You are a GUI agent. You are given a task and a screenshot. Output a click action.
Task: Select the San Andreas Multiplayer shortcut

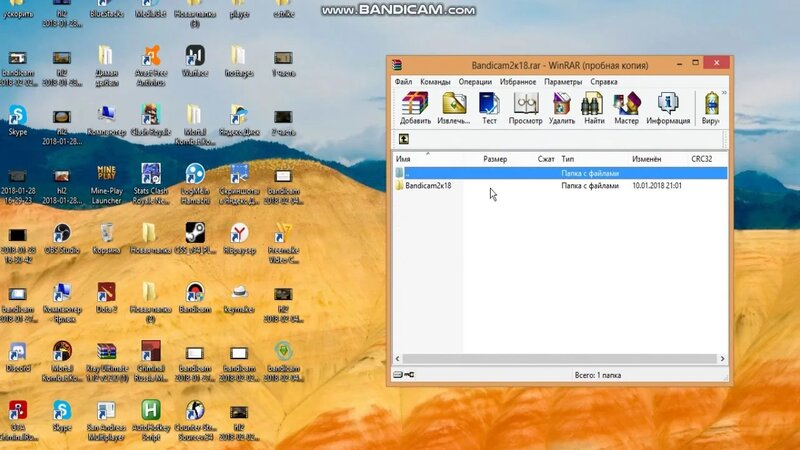pyautogui.click(x=106, y=420)
